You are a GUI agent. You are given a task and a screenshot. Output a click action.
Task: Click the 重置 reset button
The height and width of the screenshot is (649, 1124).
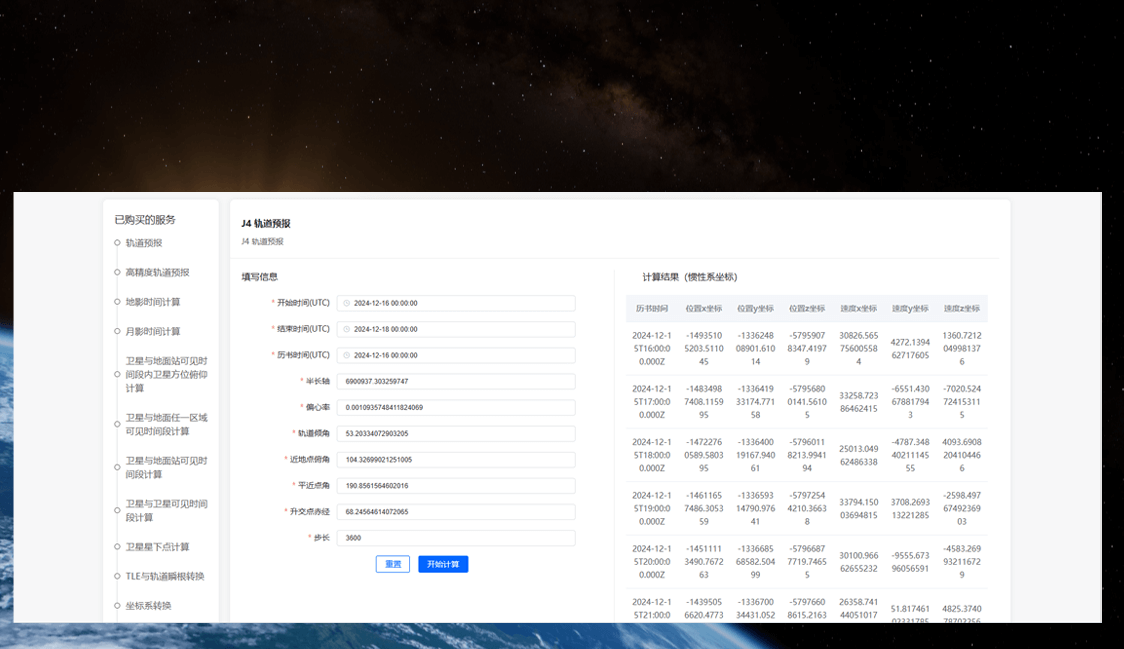coord(393,564)
